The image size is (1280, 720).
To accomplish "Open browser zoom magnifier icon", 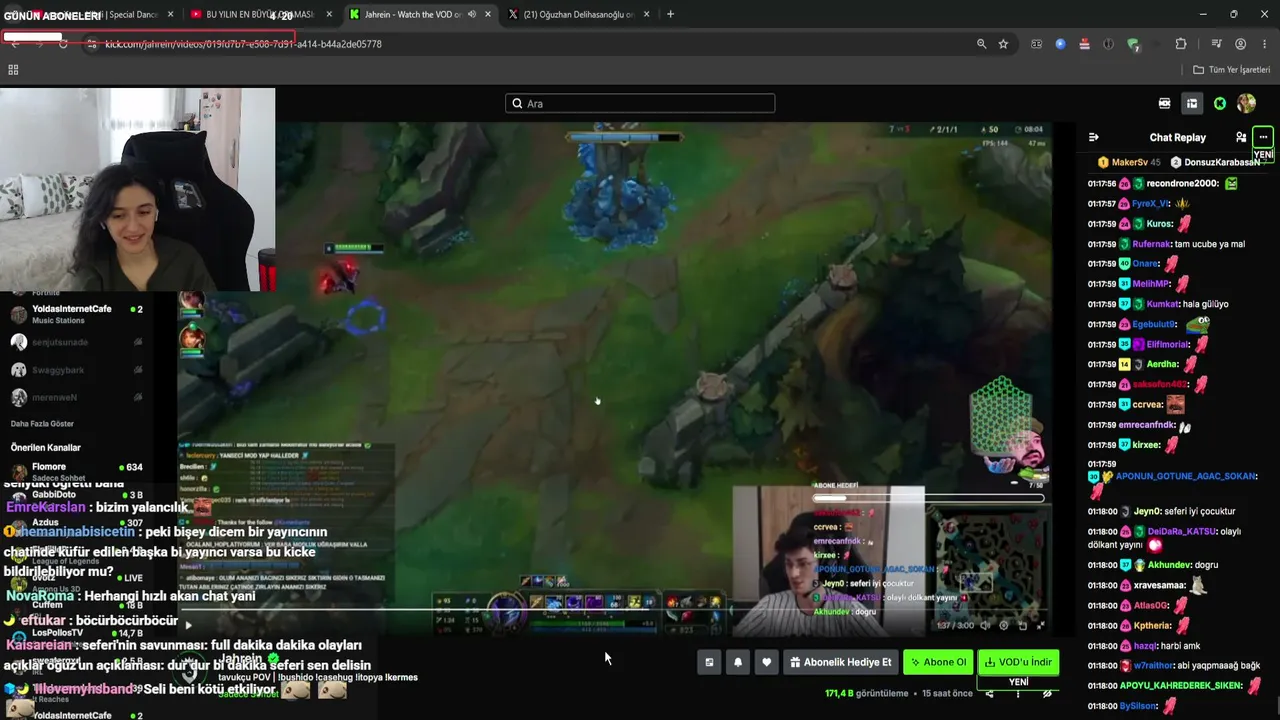I will [x=981, y=44].
